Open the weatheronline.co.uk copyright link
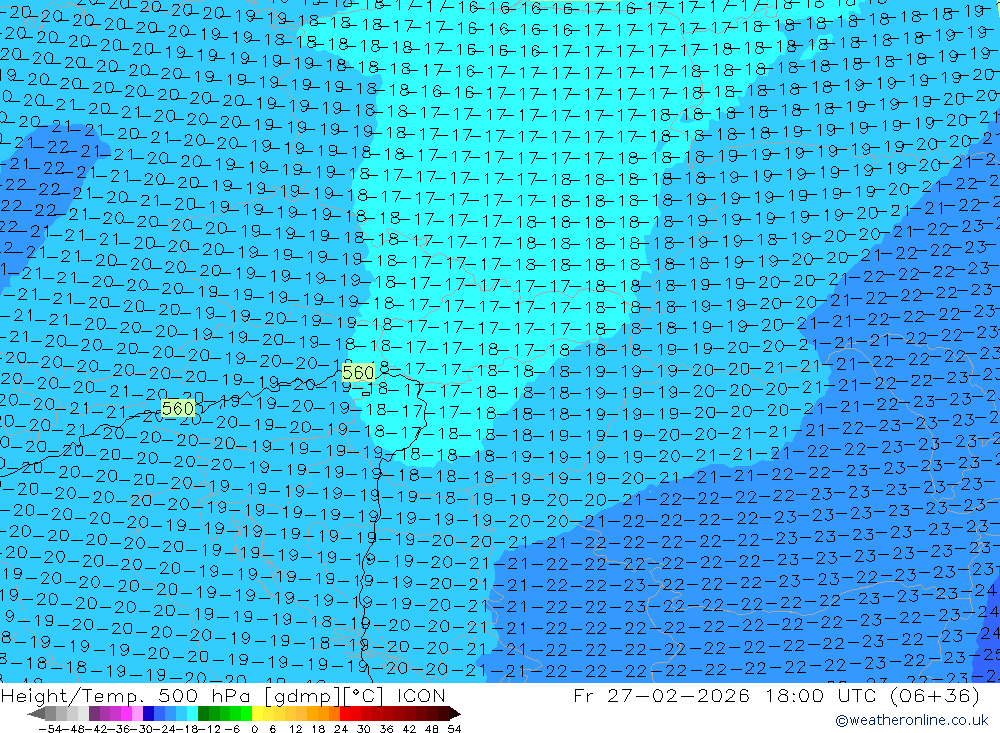 pos(911,720)
